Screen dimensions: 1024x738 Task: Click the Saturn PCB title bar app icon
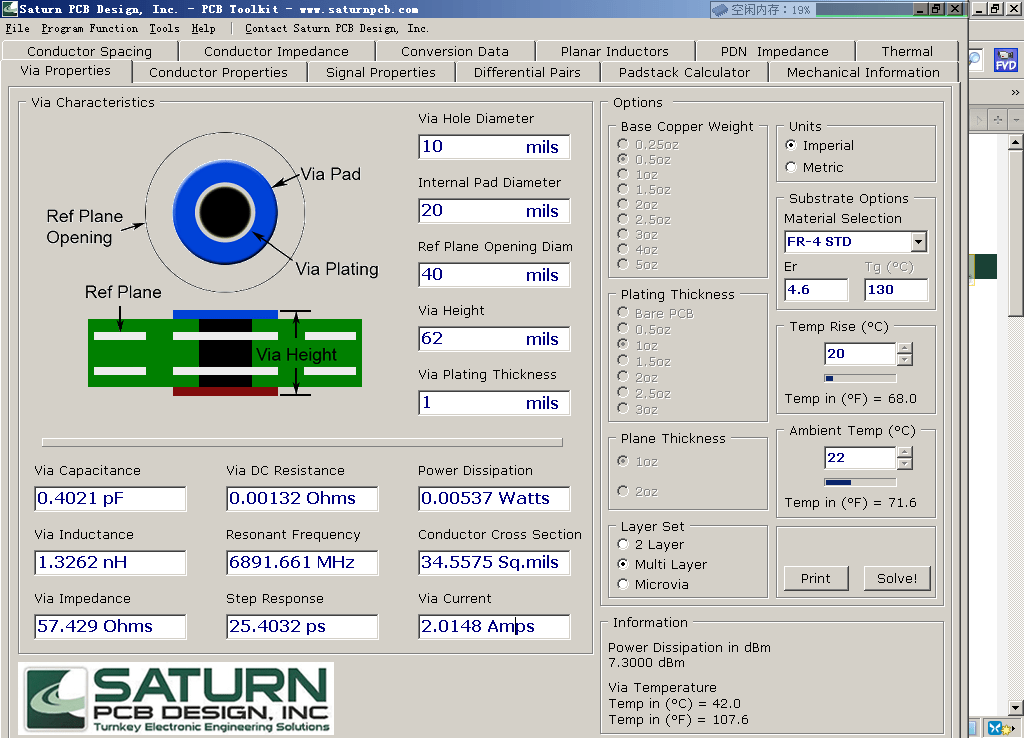(x=9, y=8)
